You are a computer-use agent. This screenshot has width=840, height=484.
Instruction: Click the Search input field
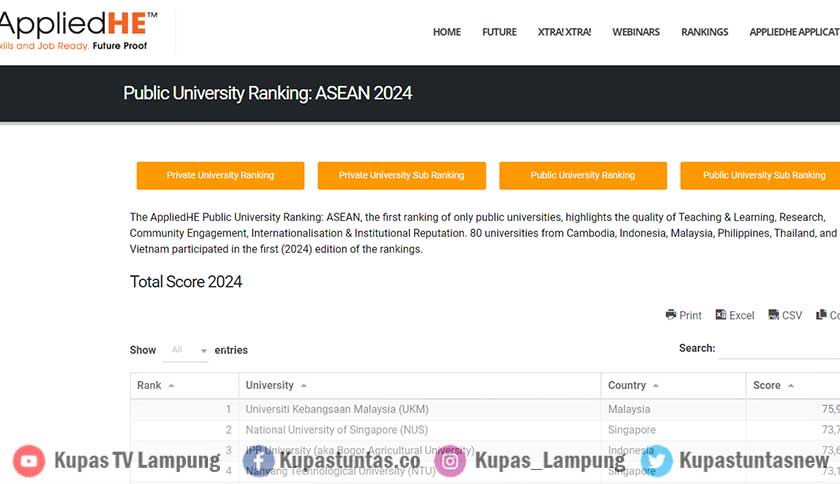coord(779,348)
